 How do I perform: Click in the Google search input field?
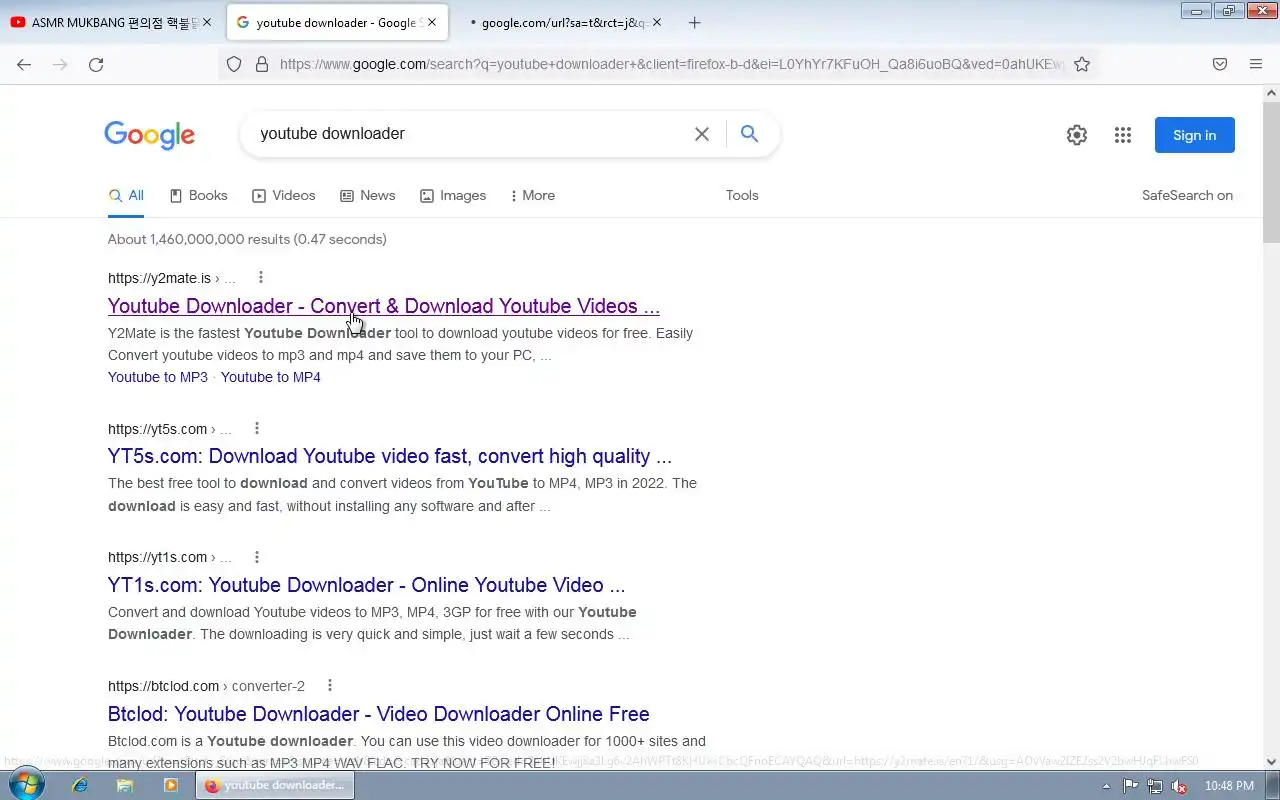click(x=470, y=134)
